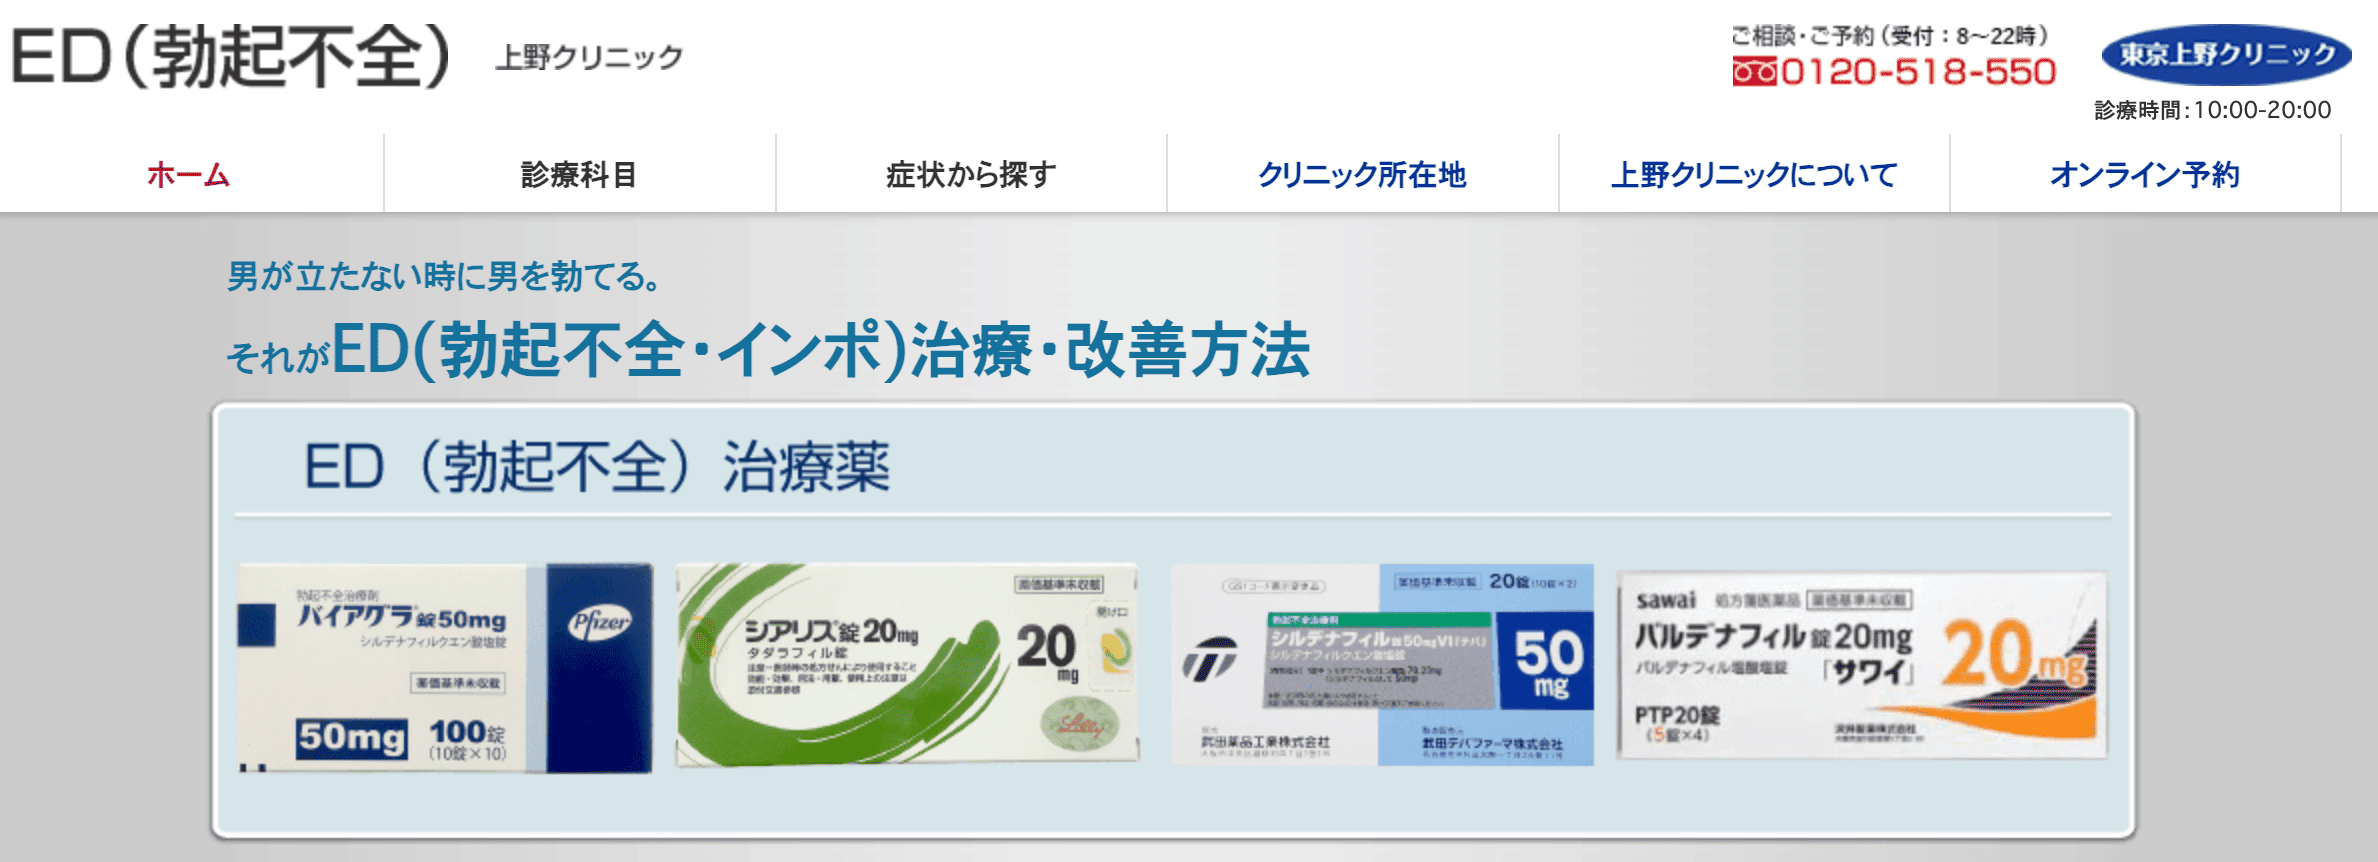Open the バルデナフィル錠20mg サワイ image

pyautogui.click(x=1862, y=665)
